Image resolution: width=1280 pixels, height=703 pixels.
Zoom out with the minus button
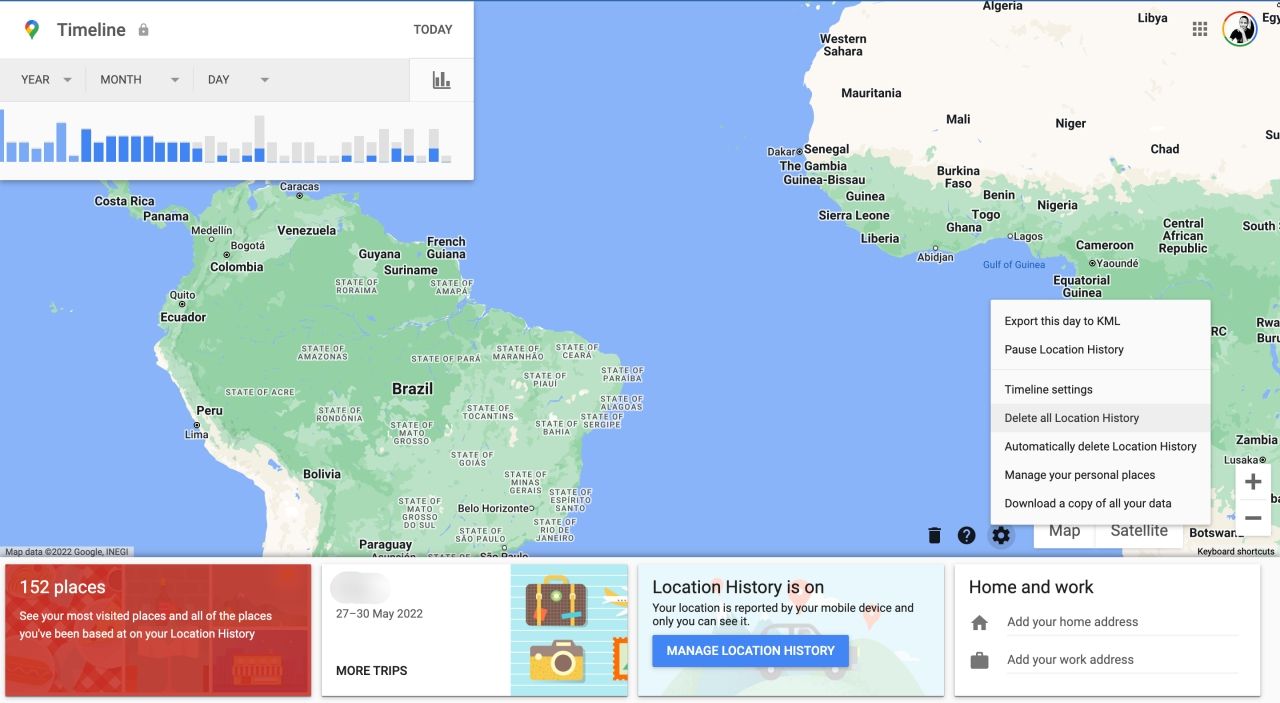click(x=1253, y=518)
